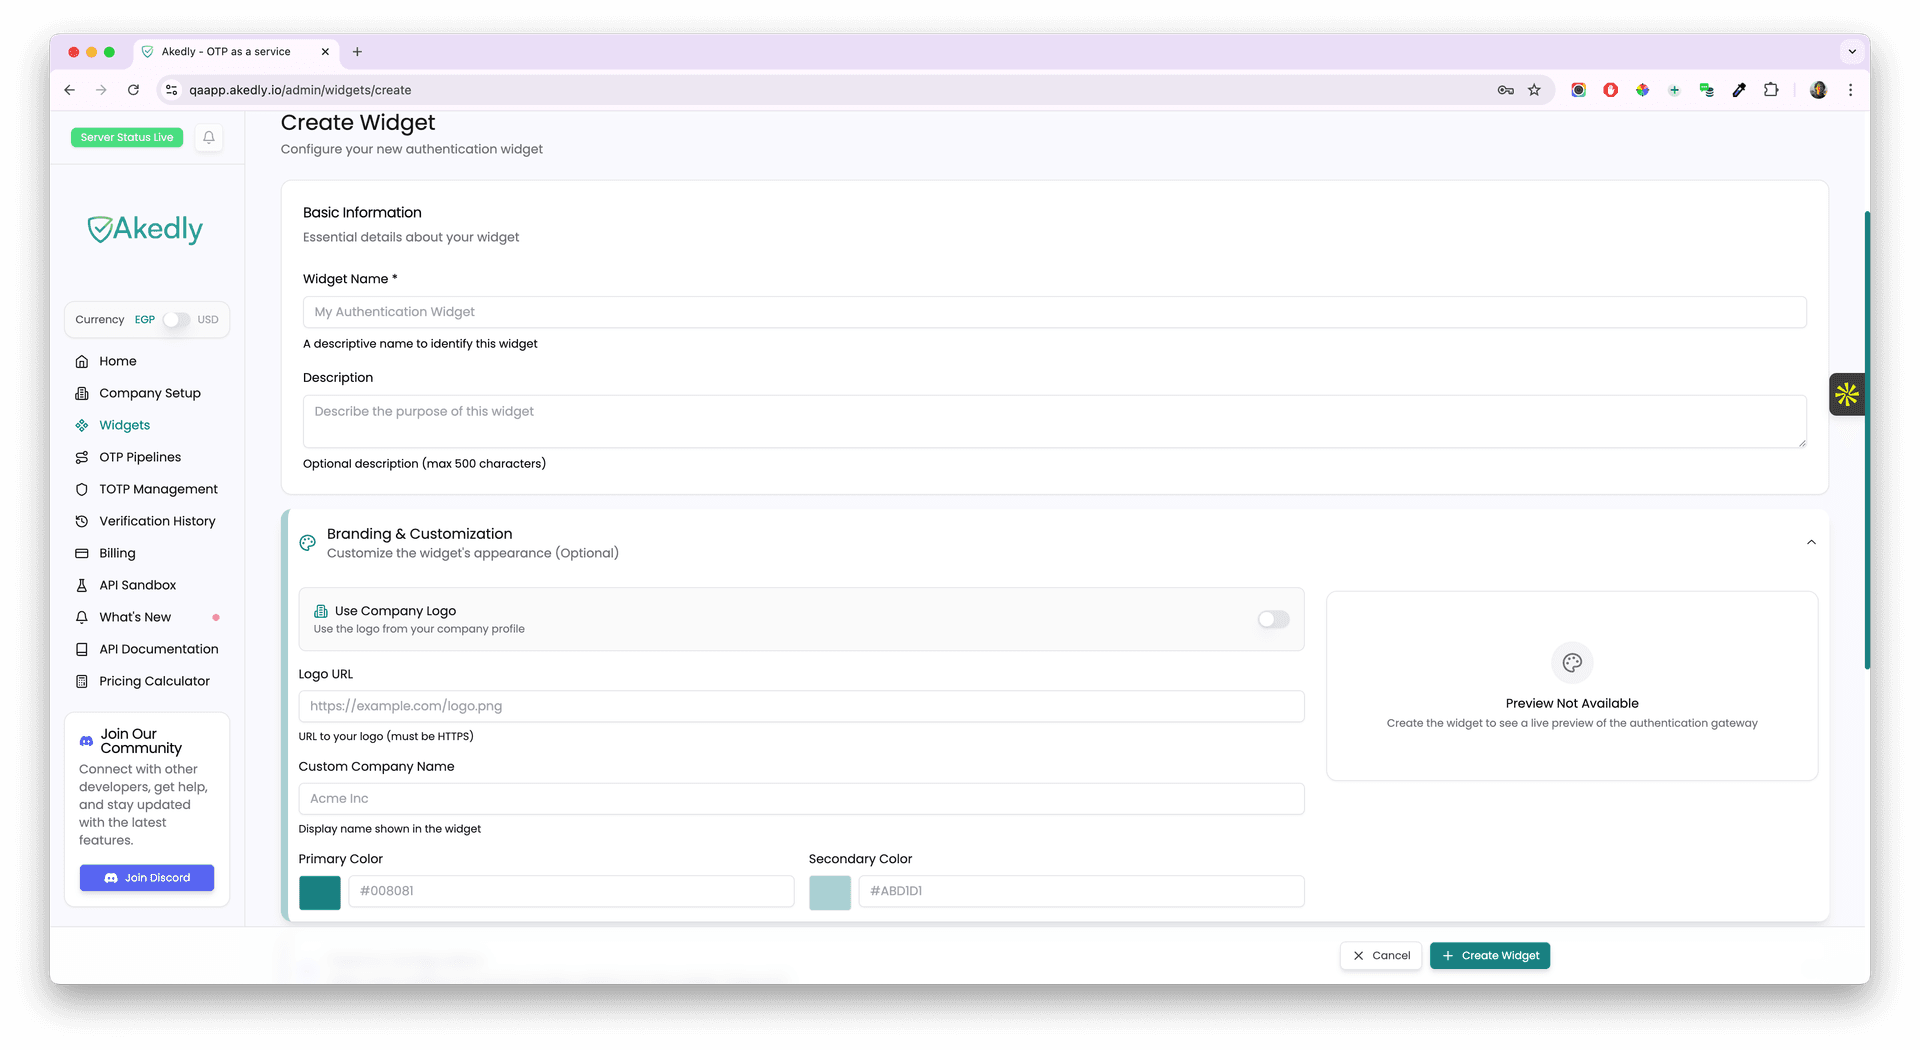The width and height of the screenshot is (1920, 1050).
Task: Bookmark page with star icon
Action: (x=1534, y=90)
